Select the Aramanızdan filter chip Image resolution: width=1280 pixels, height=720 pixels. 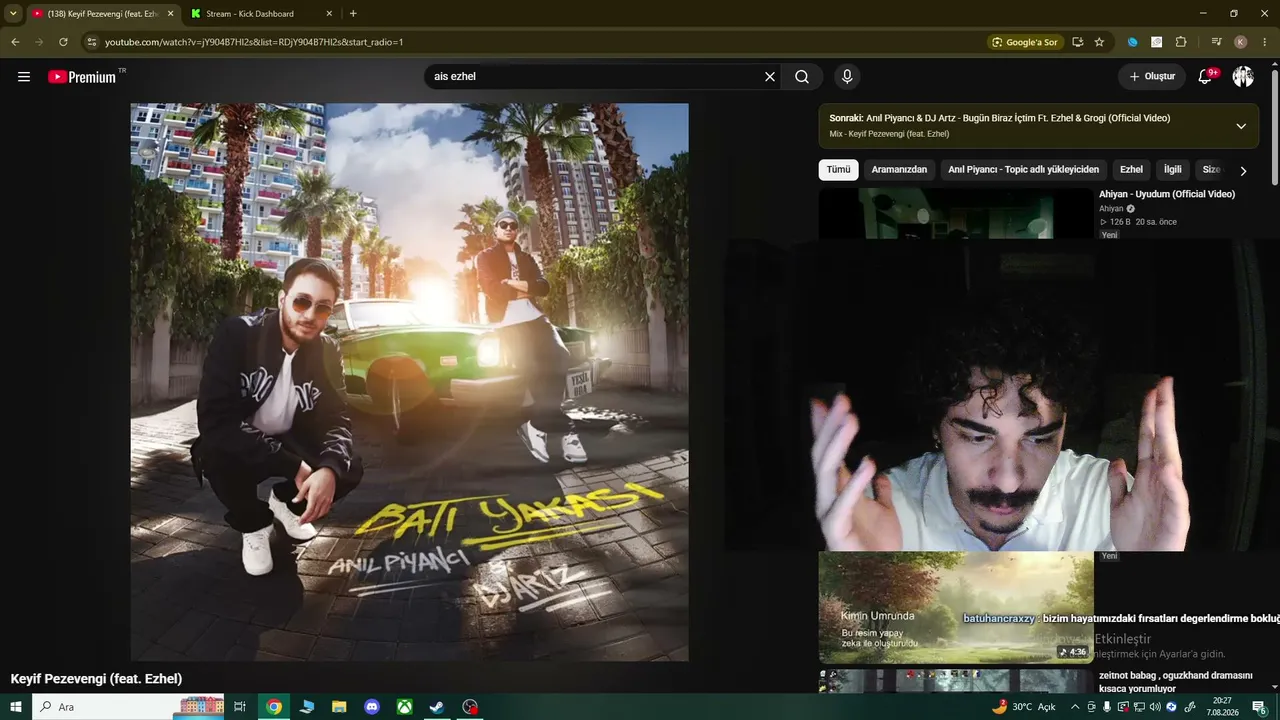(x=899, y=170)
